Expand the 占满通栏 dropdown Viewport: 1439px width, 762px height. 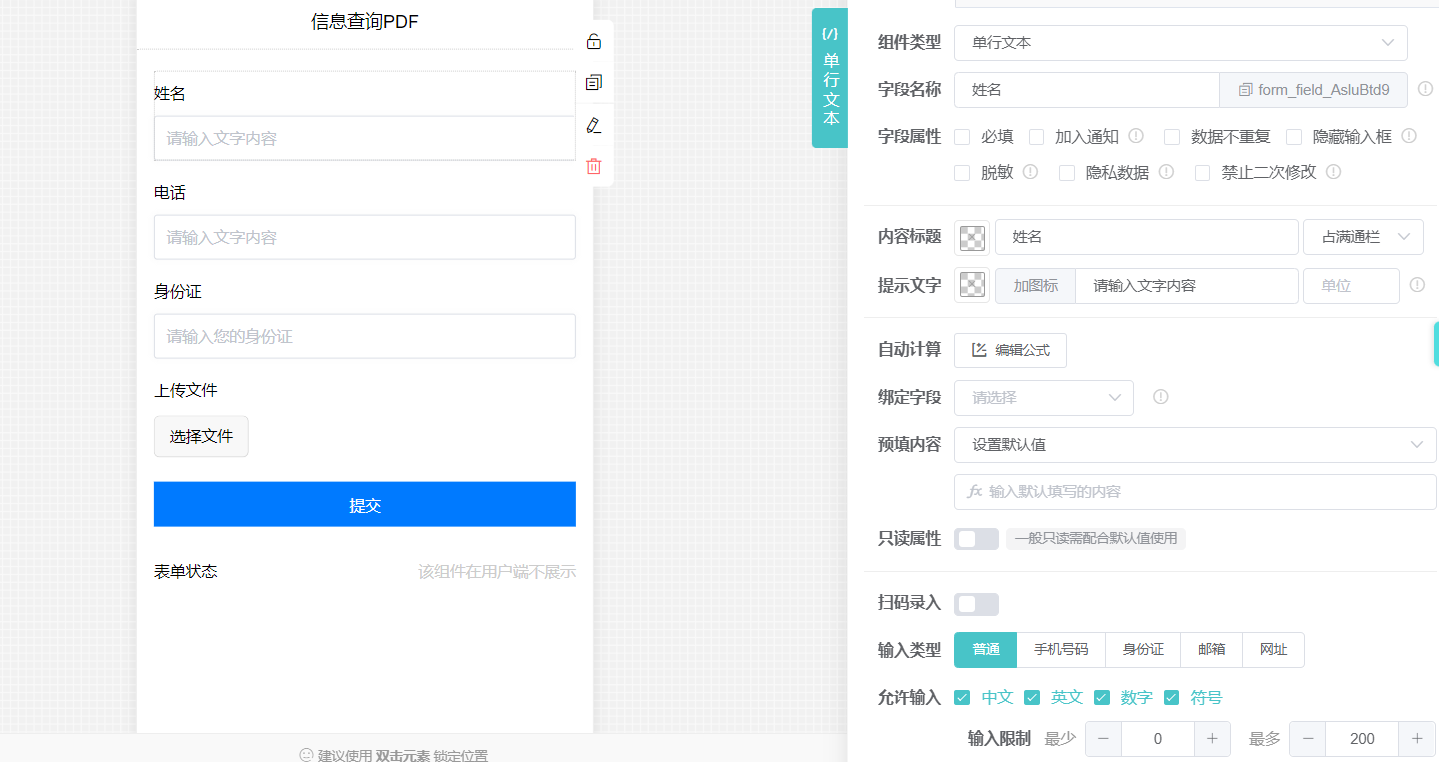pos(1363,237)
